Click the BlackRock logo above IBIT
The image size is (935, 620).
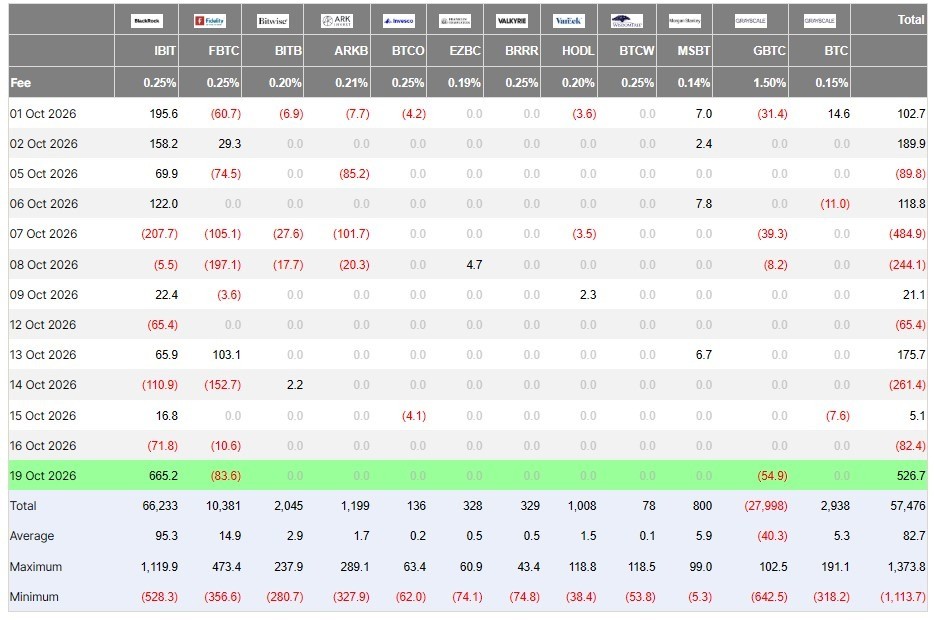click(147, 21)
